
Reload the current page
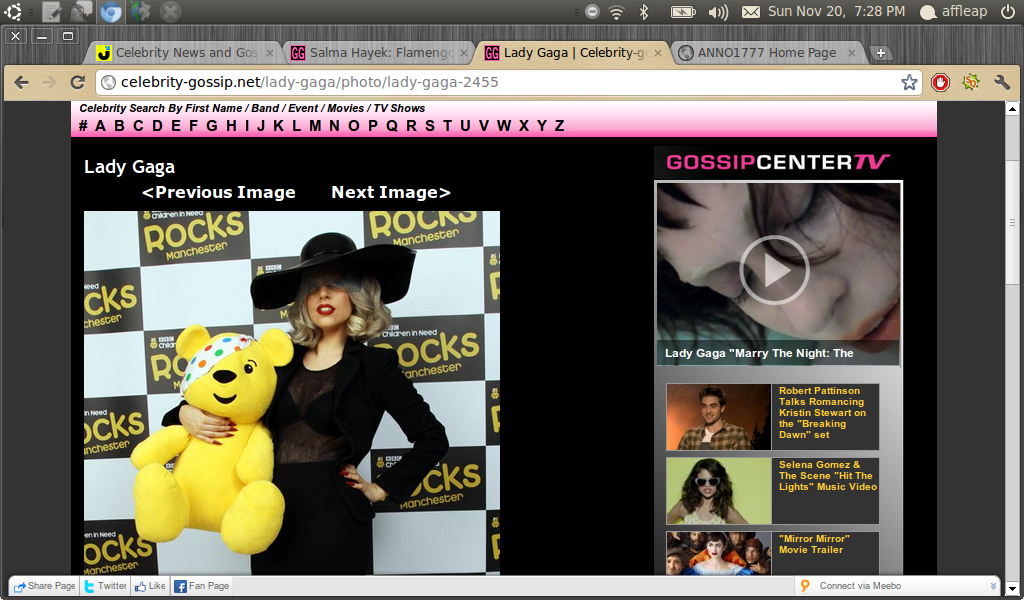pyautogui.click(x=78, y=82)
